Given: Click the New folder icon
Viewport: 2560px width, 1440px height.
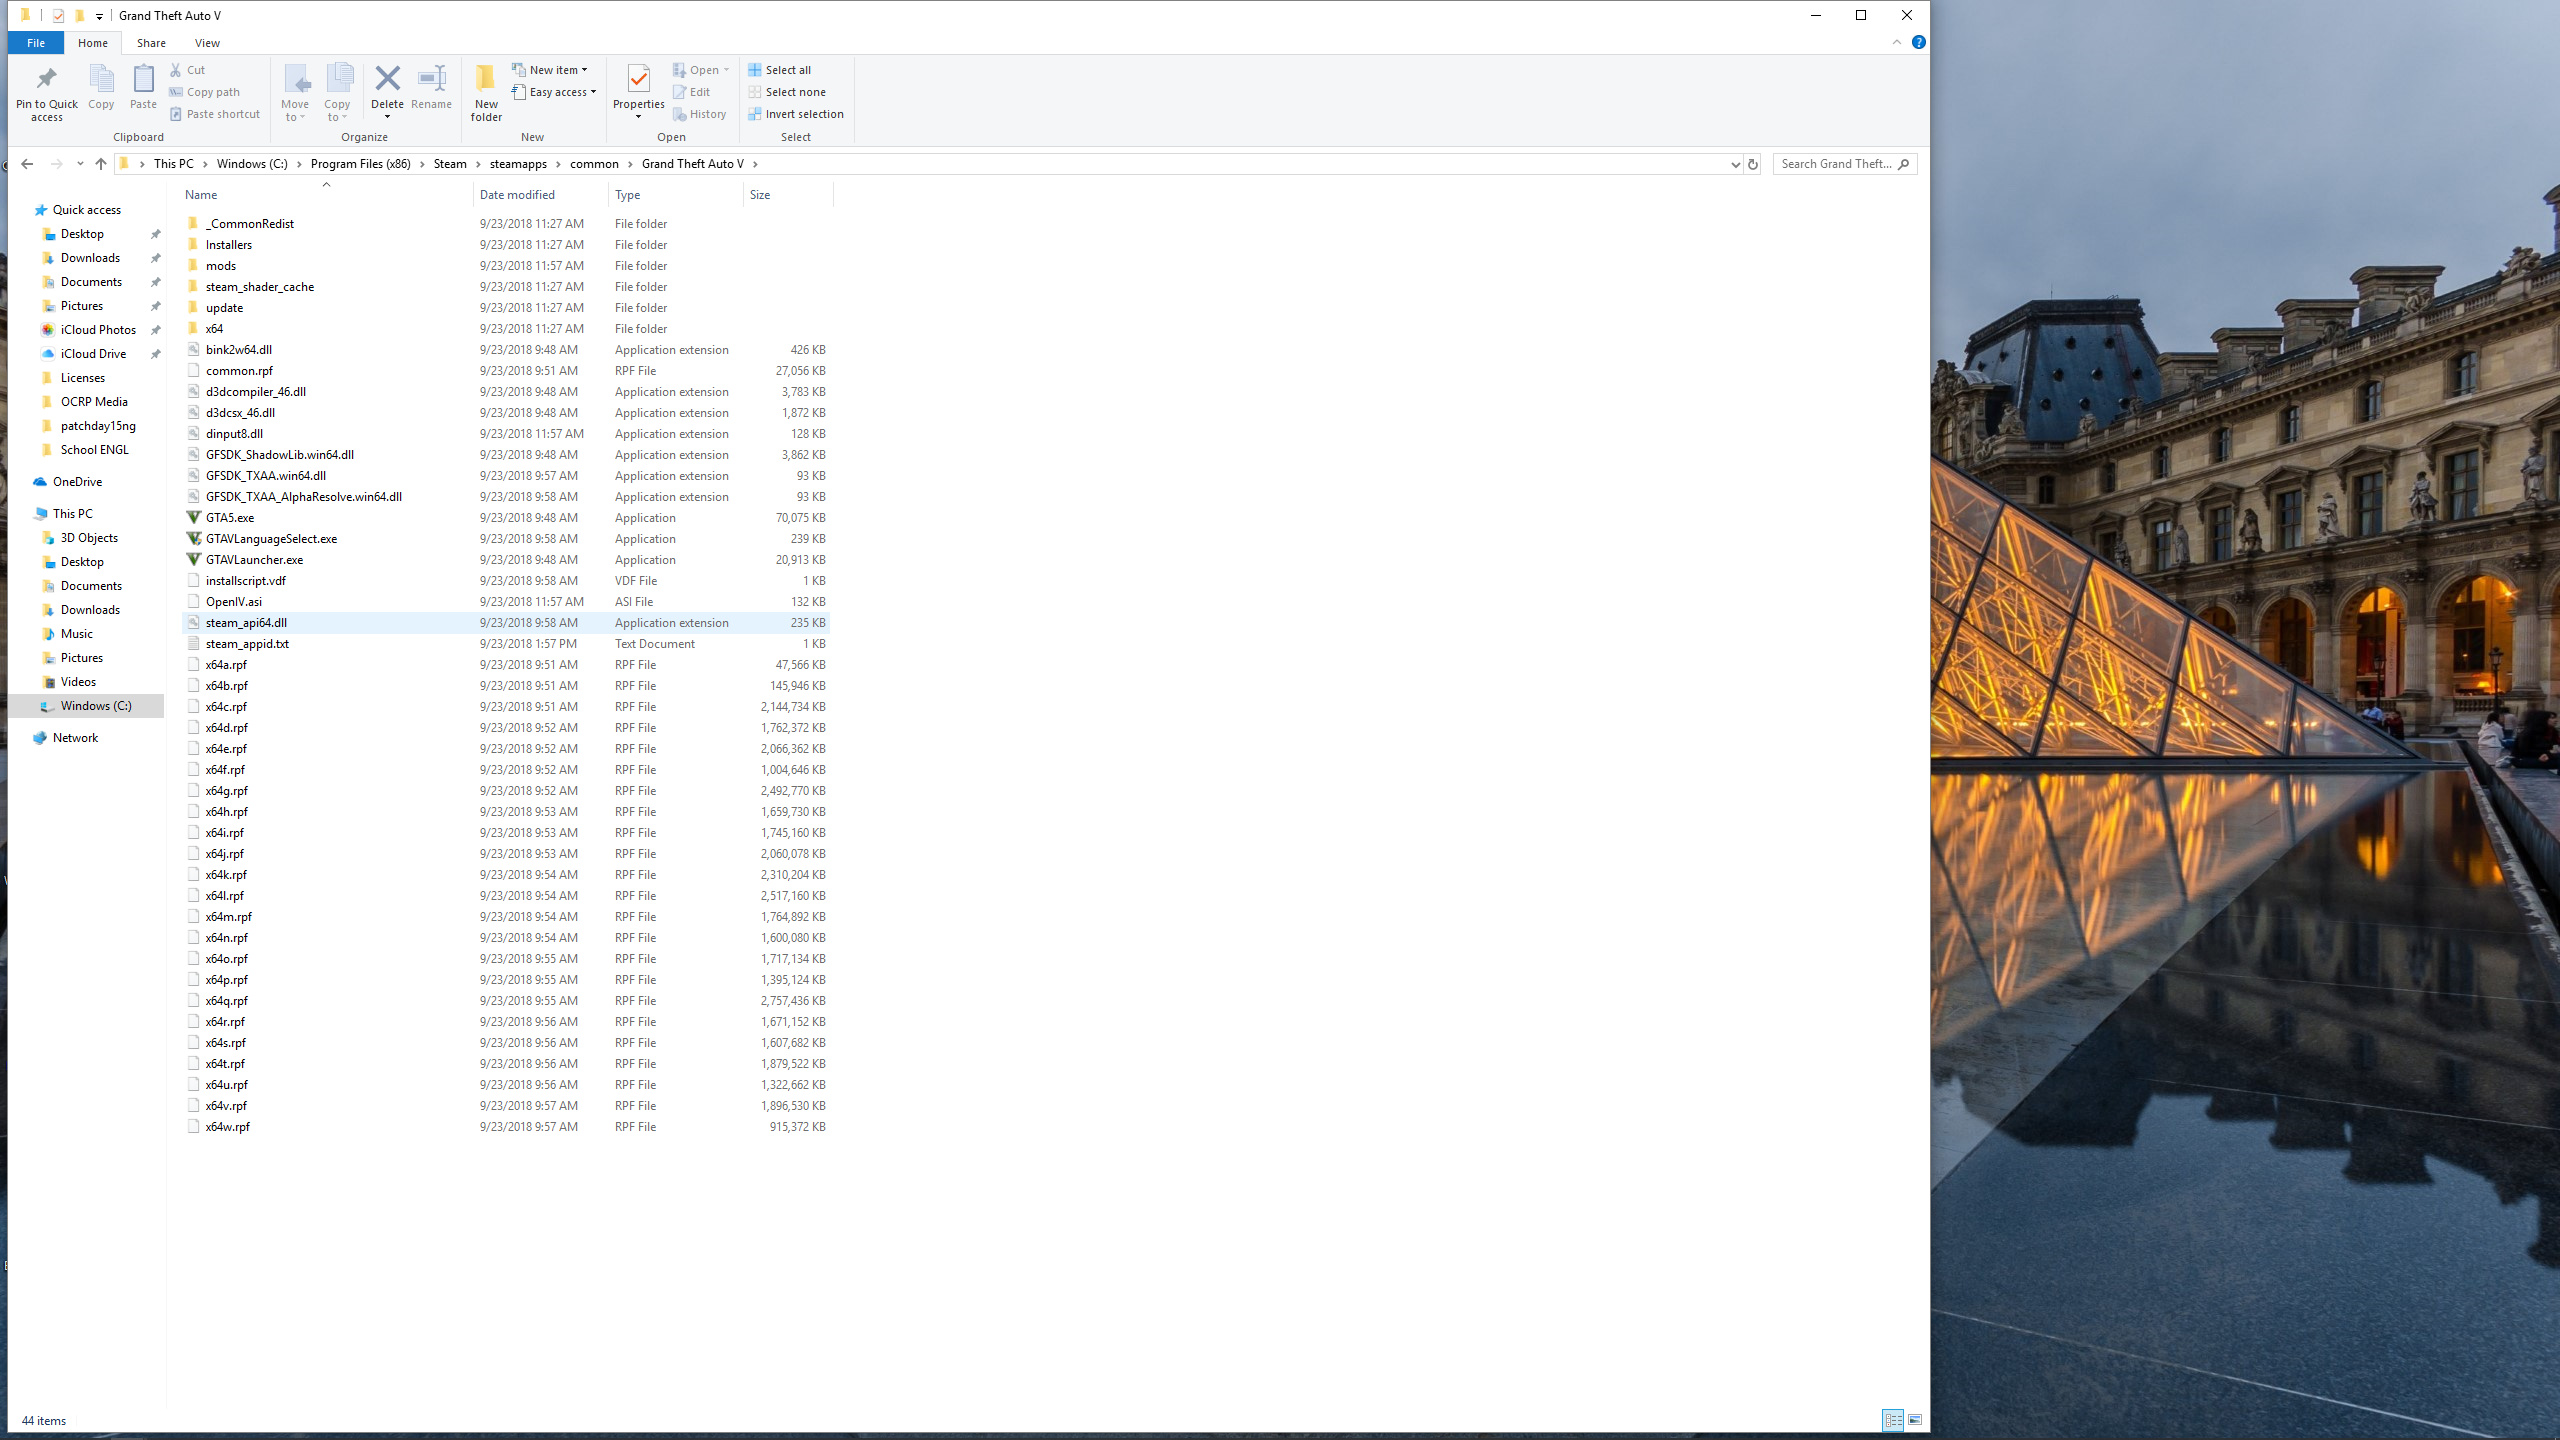Looking at the screenshot, I should [486, 80].
